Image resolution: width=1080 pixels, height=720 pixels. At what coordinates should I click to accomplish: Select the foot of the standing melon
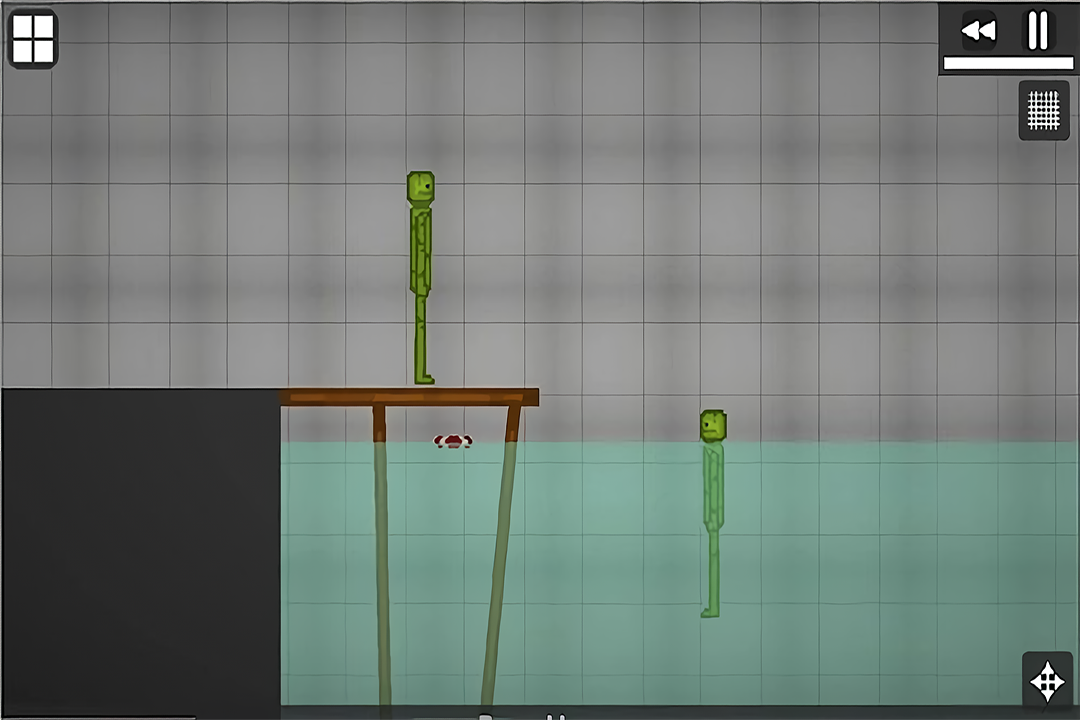click(x=425, y=379)
